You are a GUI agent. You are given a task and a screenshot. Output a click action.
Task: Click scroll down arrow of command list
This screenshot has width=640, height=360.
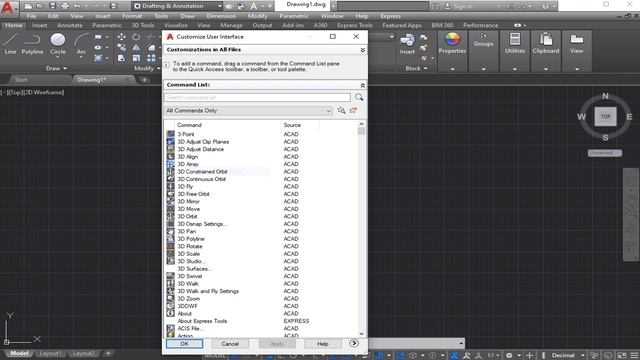[361, 334]
